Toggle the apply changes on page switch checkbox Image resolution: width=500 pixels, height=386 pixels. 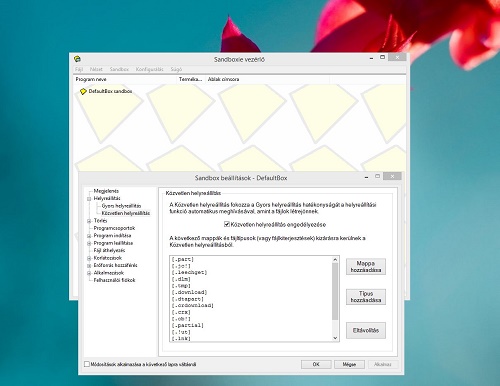coord(87,364)
